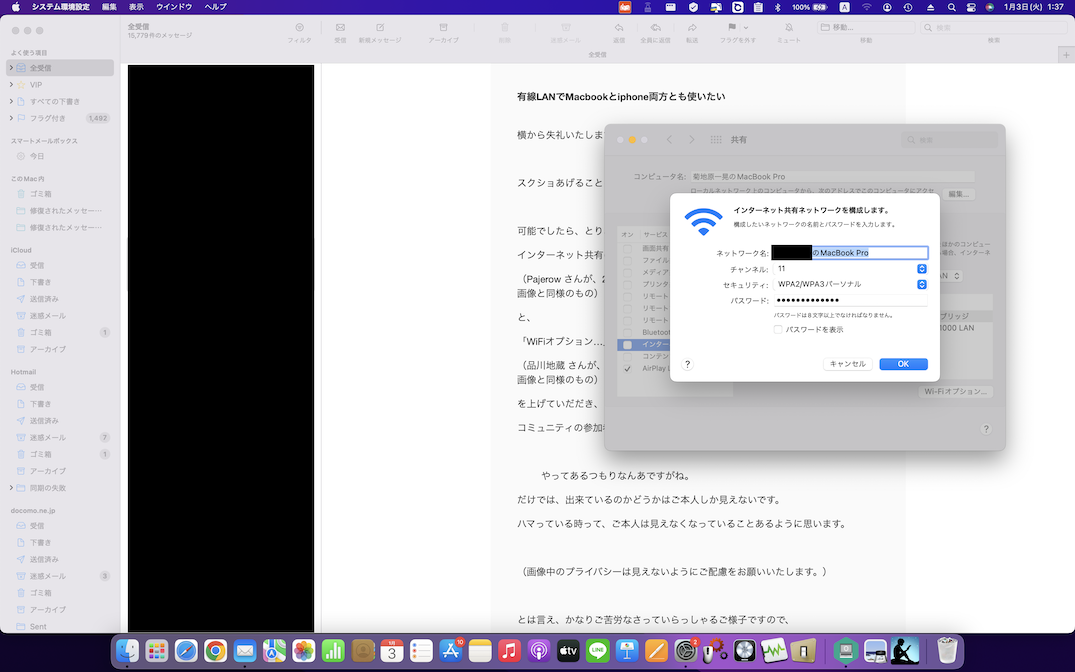Screen dimensions: 1075x672
Task: Enable the パスワードを表示 checkbox
Action: click(x=778, y=329)
